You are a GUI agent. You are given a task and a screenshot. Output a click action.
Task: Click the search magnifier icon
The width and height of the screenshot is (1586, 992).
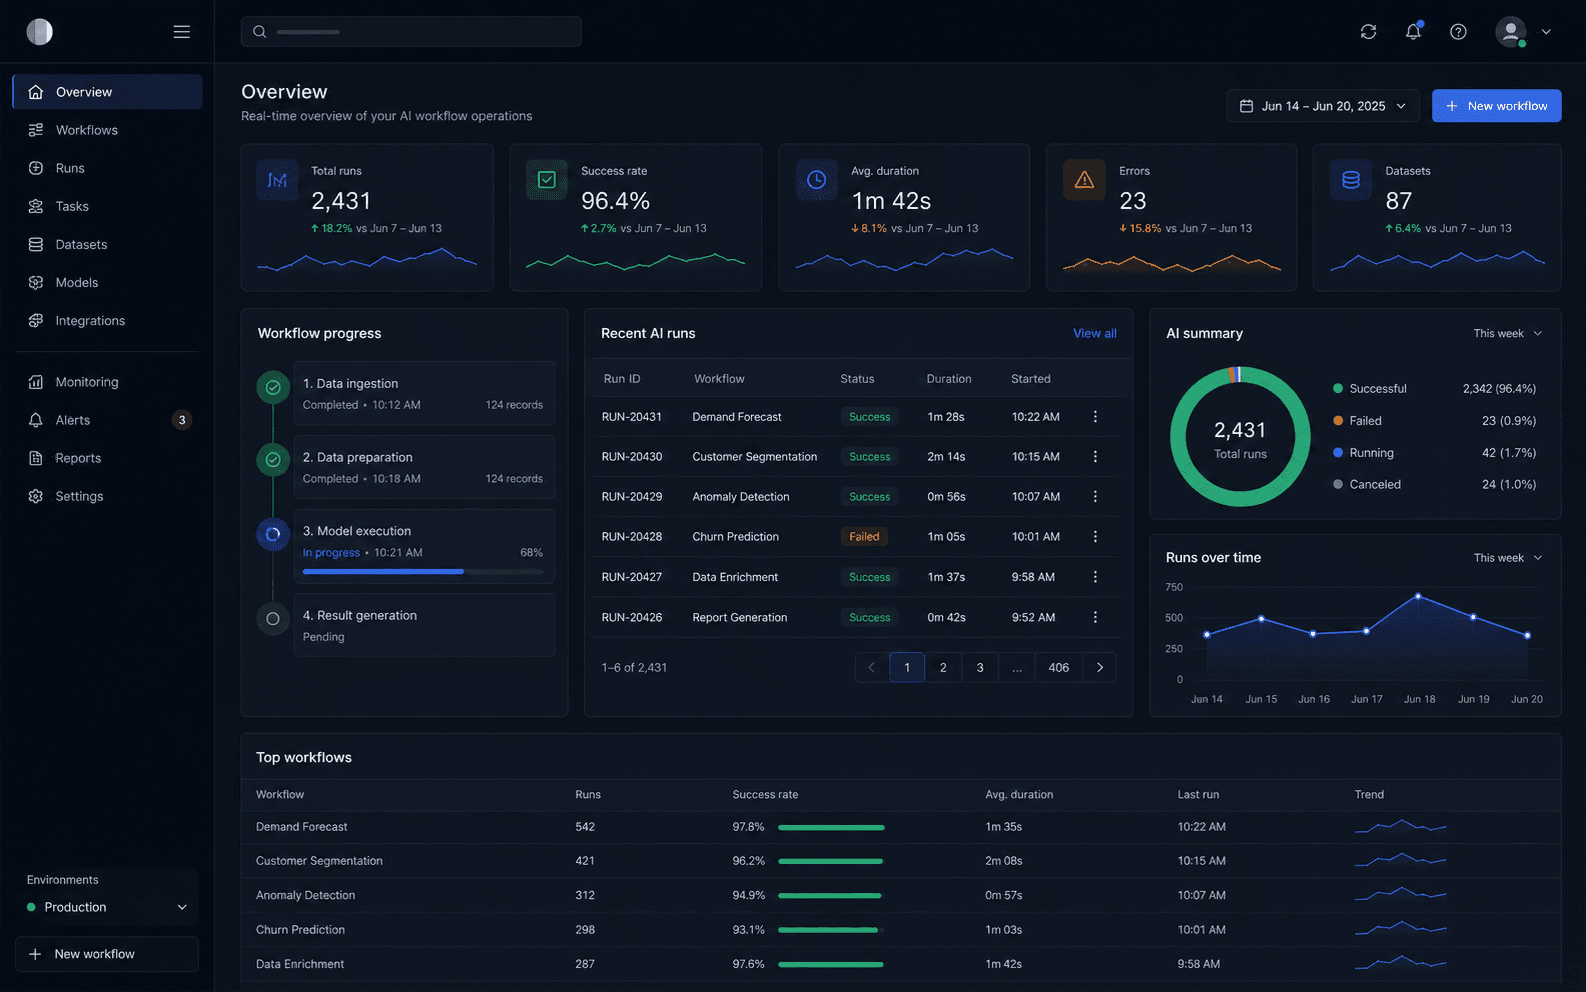(x=259, y=32)
